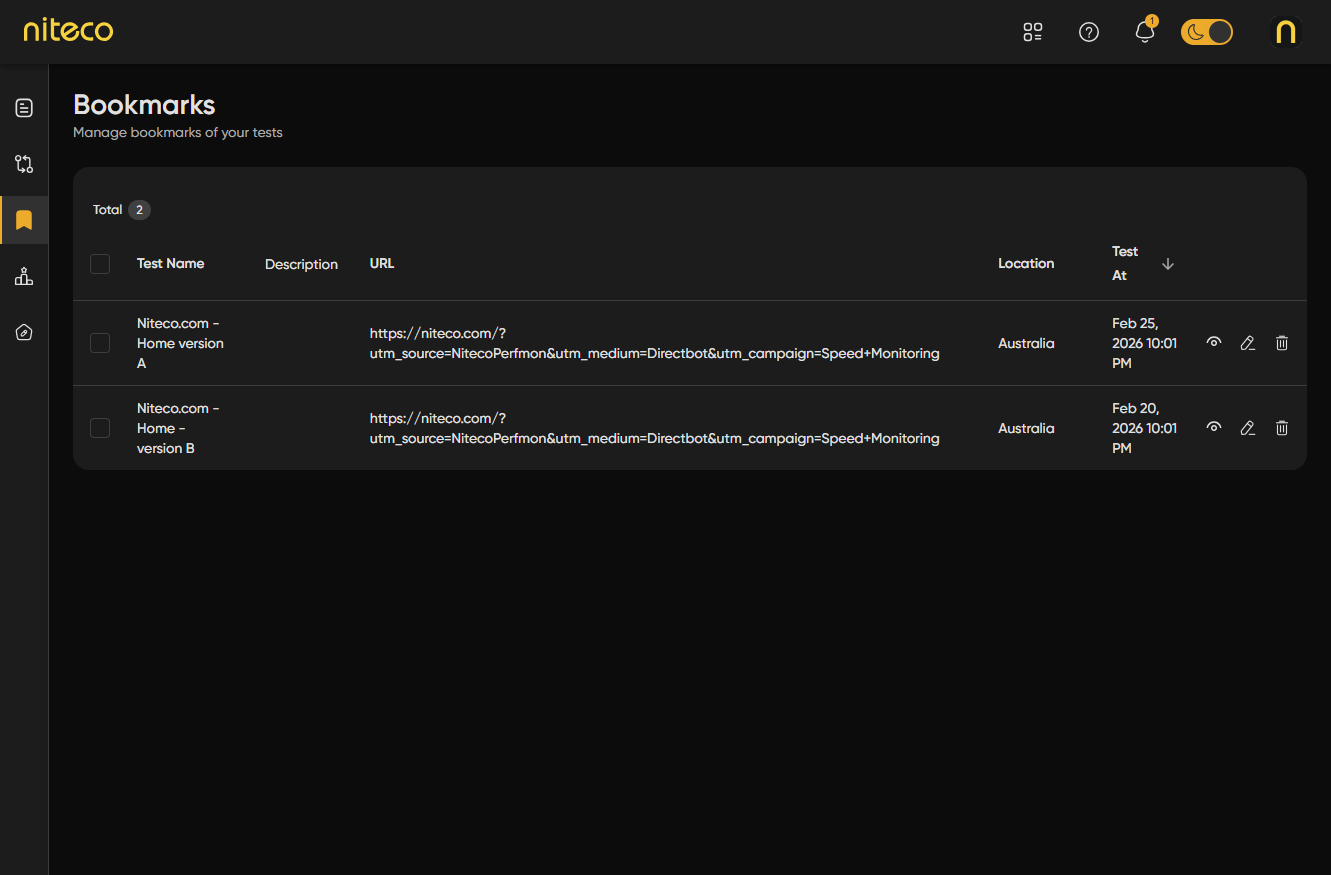Image resolution: width=1331 pixels, height=875 pixels.
Task: Click the Total count badge
Action: (139, 210)
